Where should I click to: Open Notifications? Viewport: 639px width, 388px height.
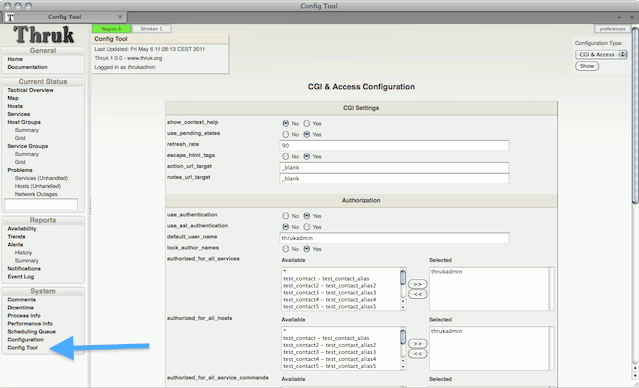[x=24, y=269]
